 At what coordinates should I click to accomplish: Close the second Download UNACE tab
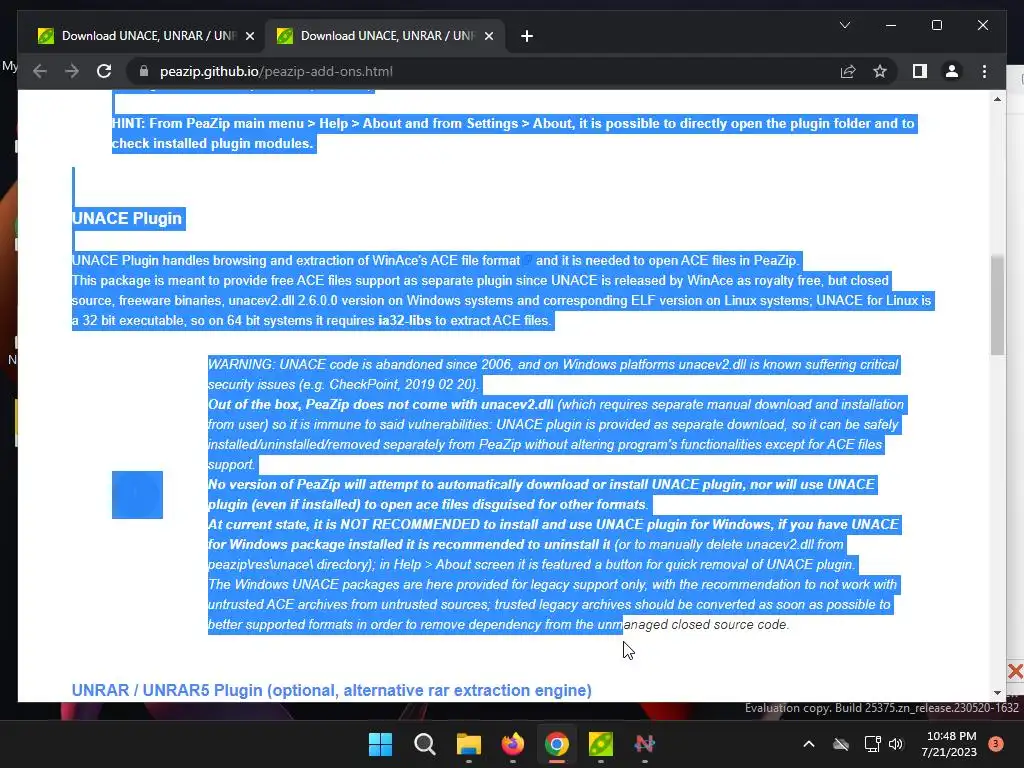point(488,36)
